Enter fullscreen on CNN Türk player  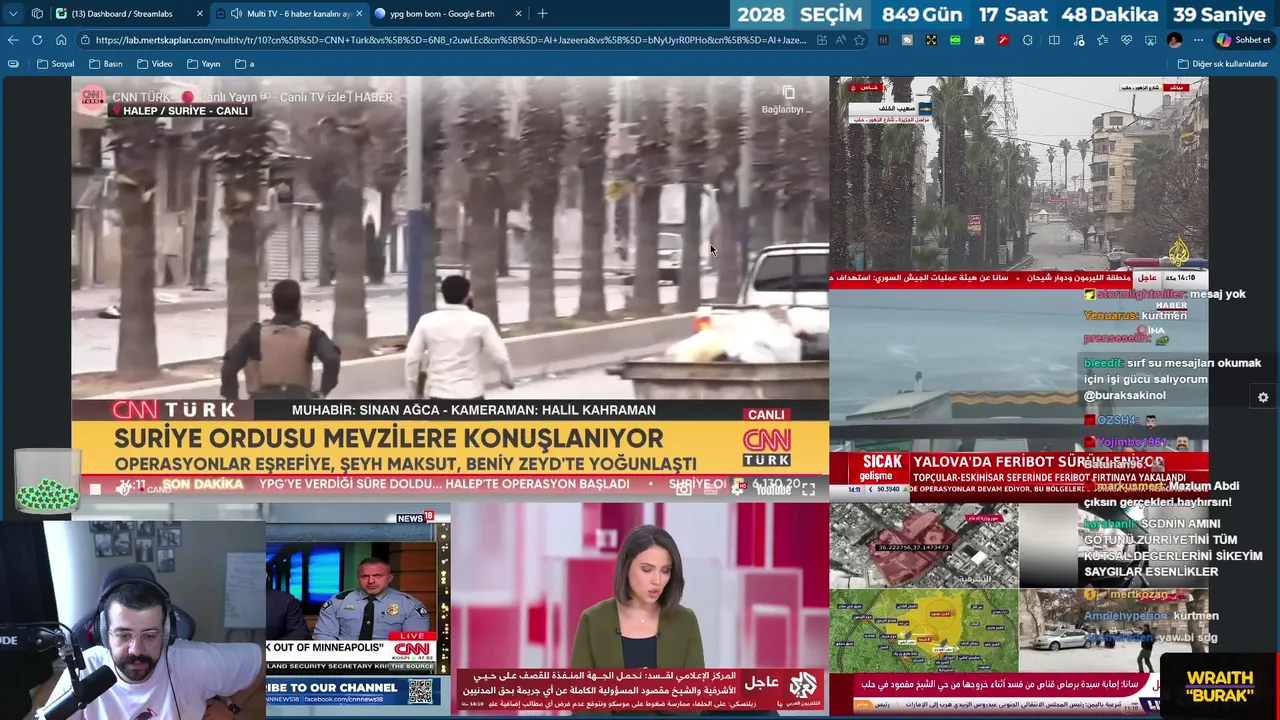[808, 488]
